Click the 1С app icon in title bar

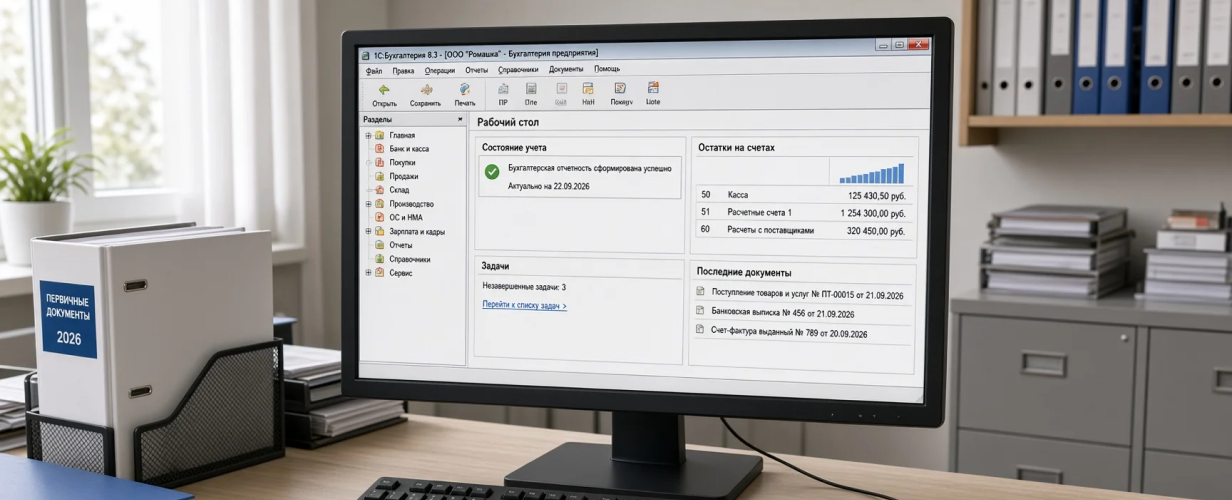tap(365, 55)
